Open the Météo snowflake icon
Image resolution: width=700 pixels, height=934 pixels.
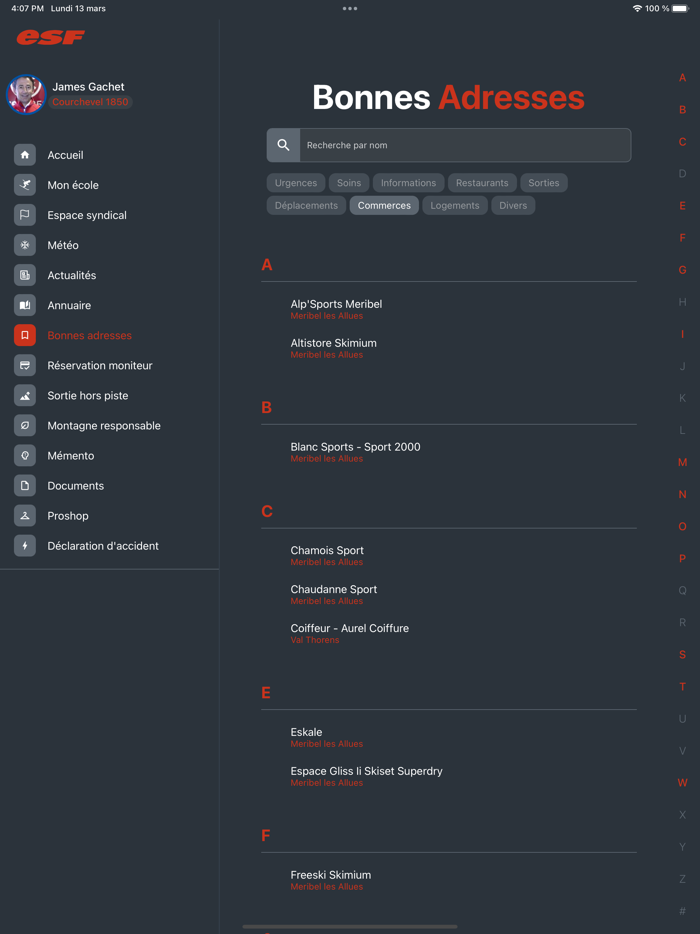coord(25,245)
